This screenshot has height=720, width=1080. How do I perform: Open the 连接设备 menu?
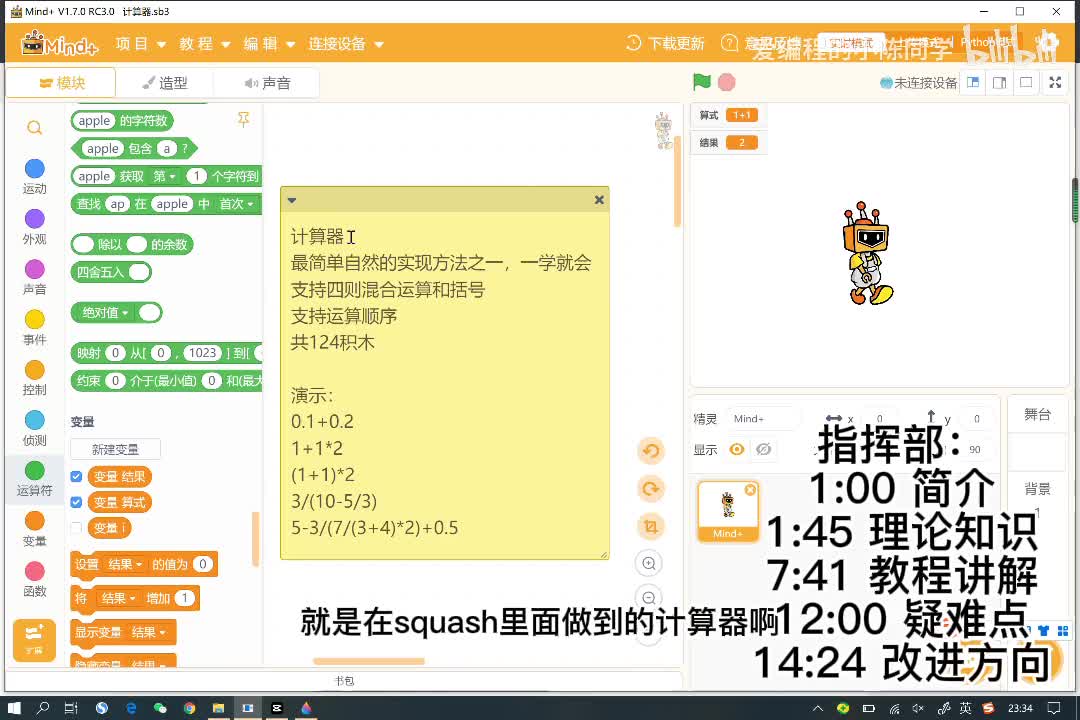coord(345,44)
